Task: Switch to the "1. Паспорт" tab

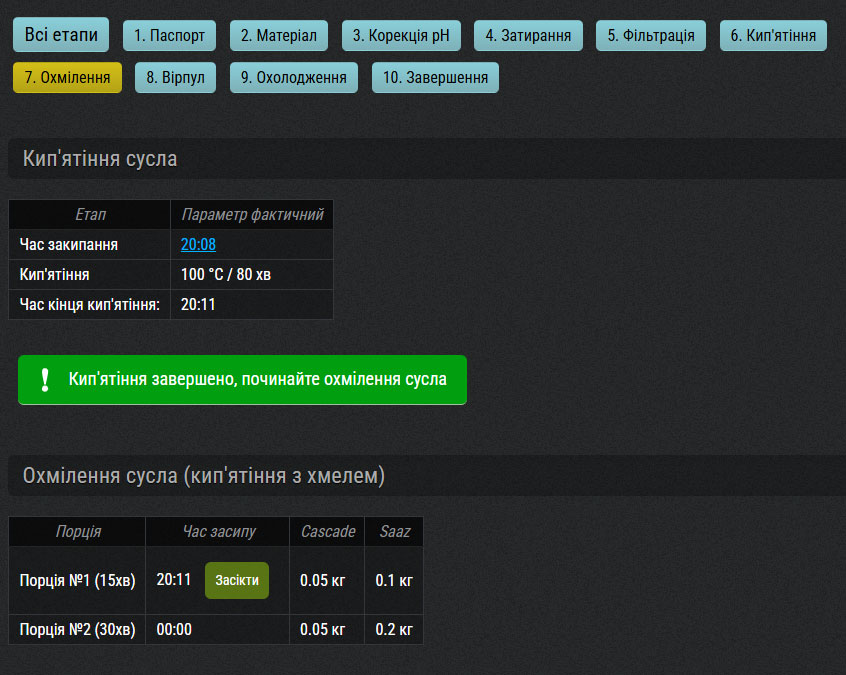Action: [x=170, y=36]
